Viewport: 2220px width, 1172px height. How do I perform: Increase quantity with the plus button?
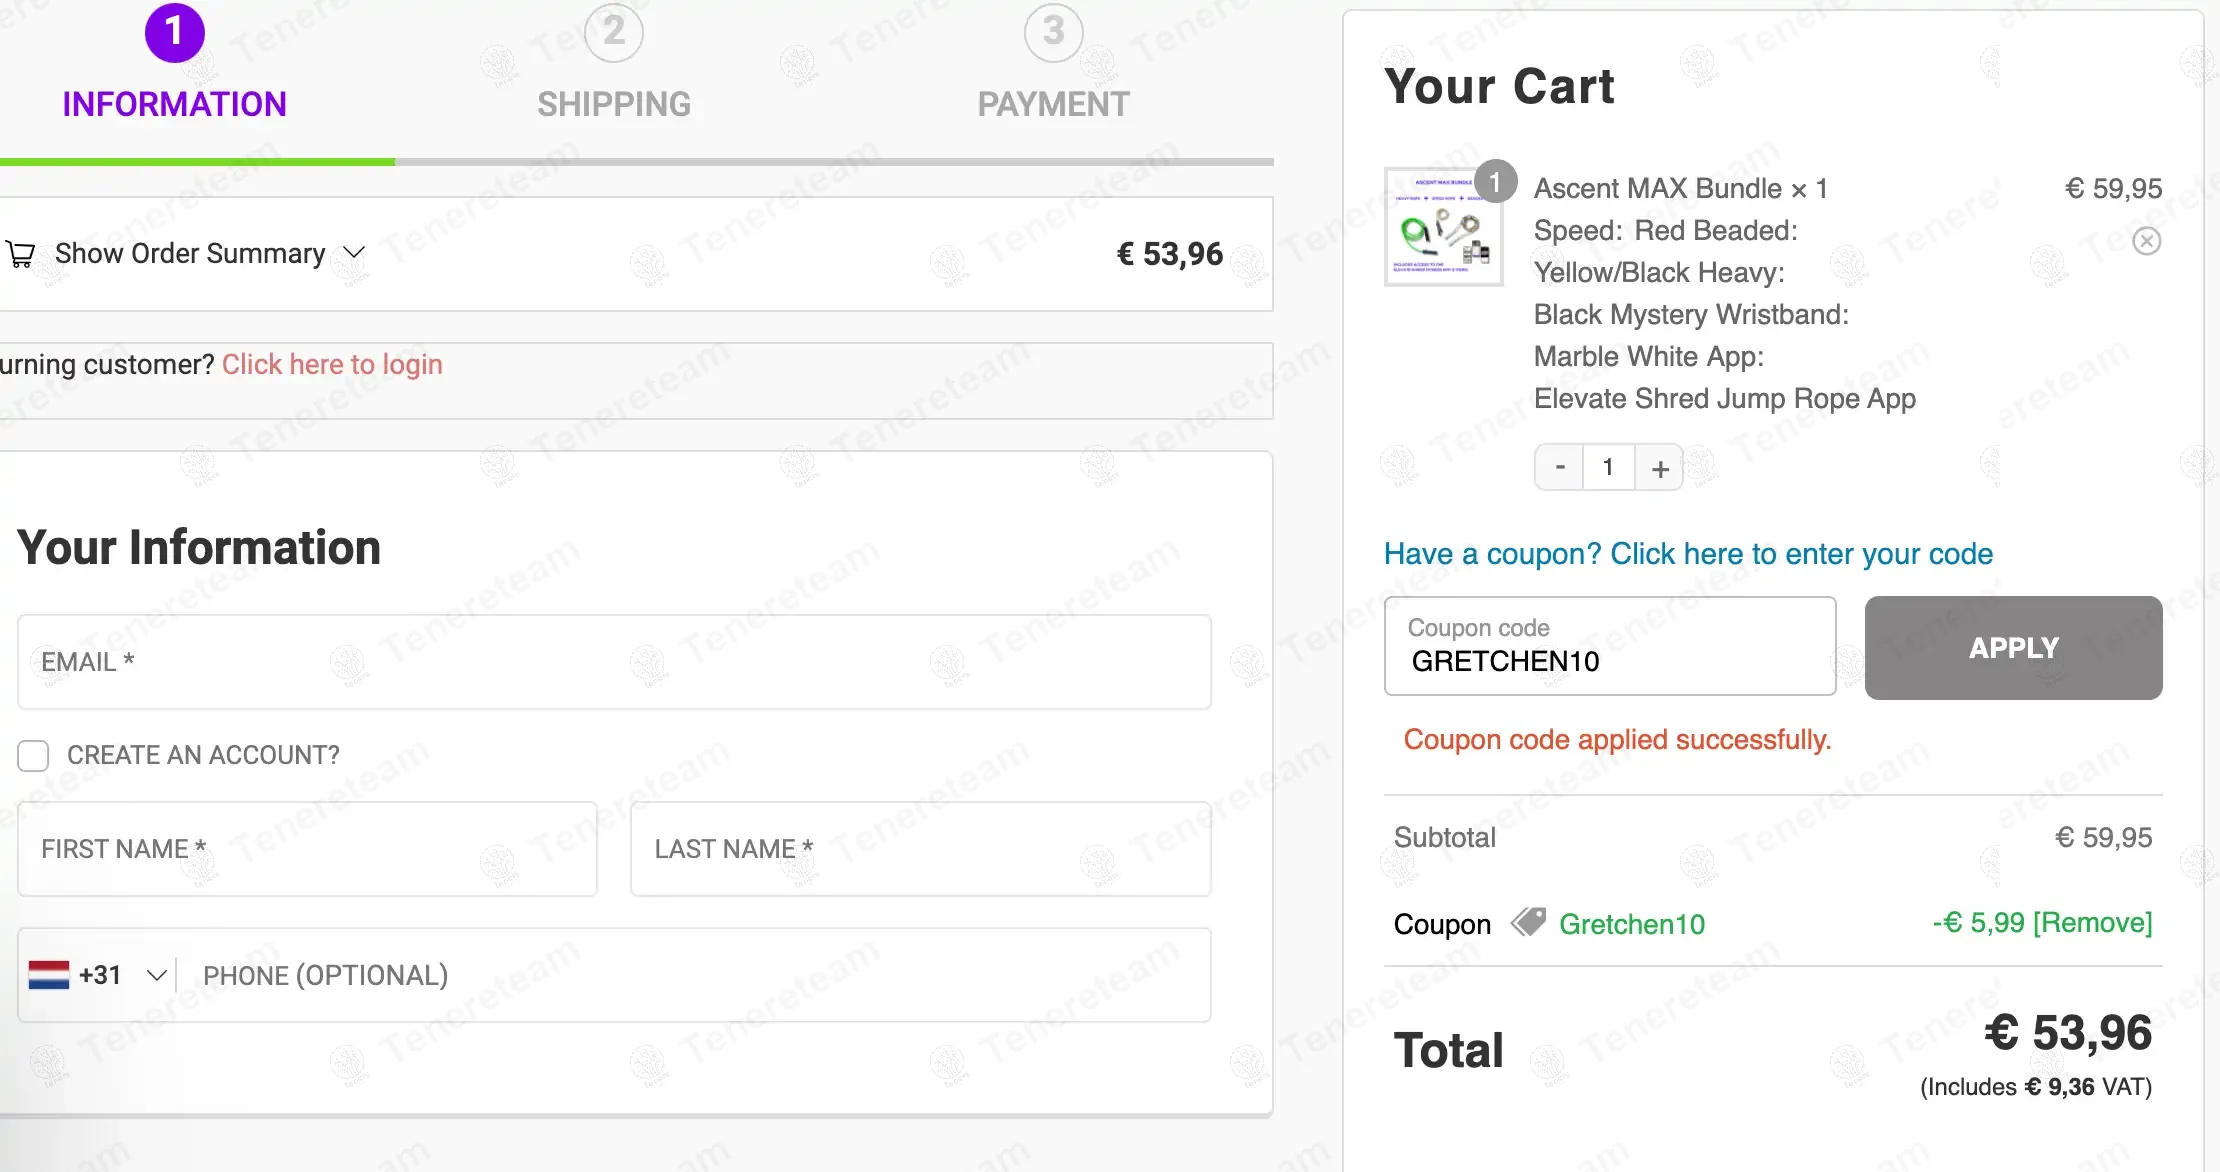(x=1660, y=468)
